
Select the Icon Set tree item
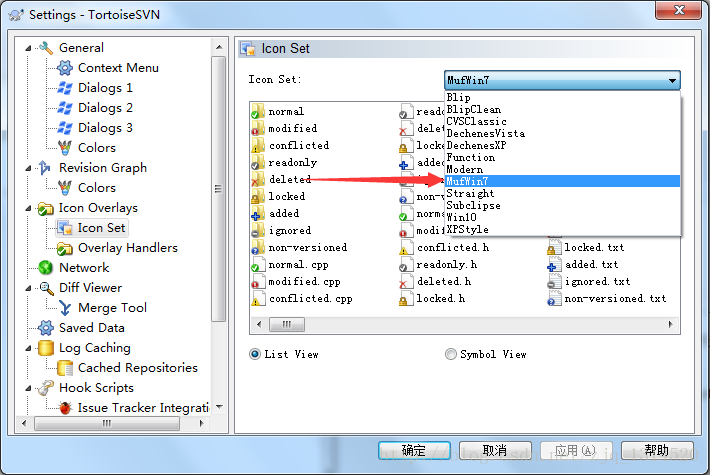(92, 228)
